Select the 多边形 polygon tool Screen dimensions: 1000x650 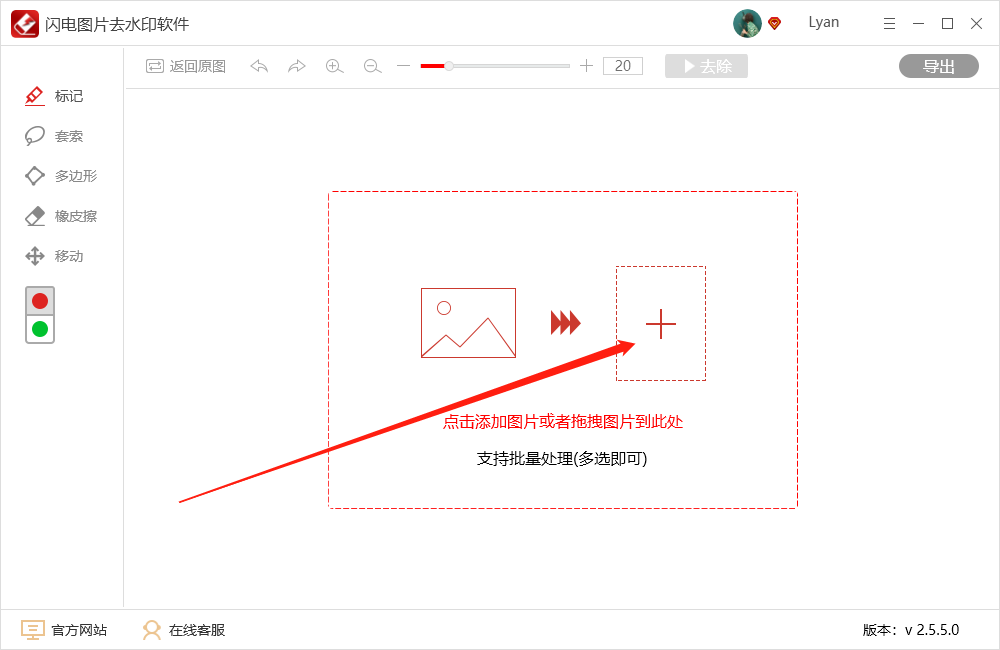point(61,176)
